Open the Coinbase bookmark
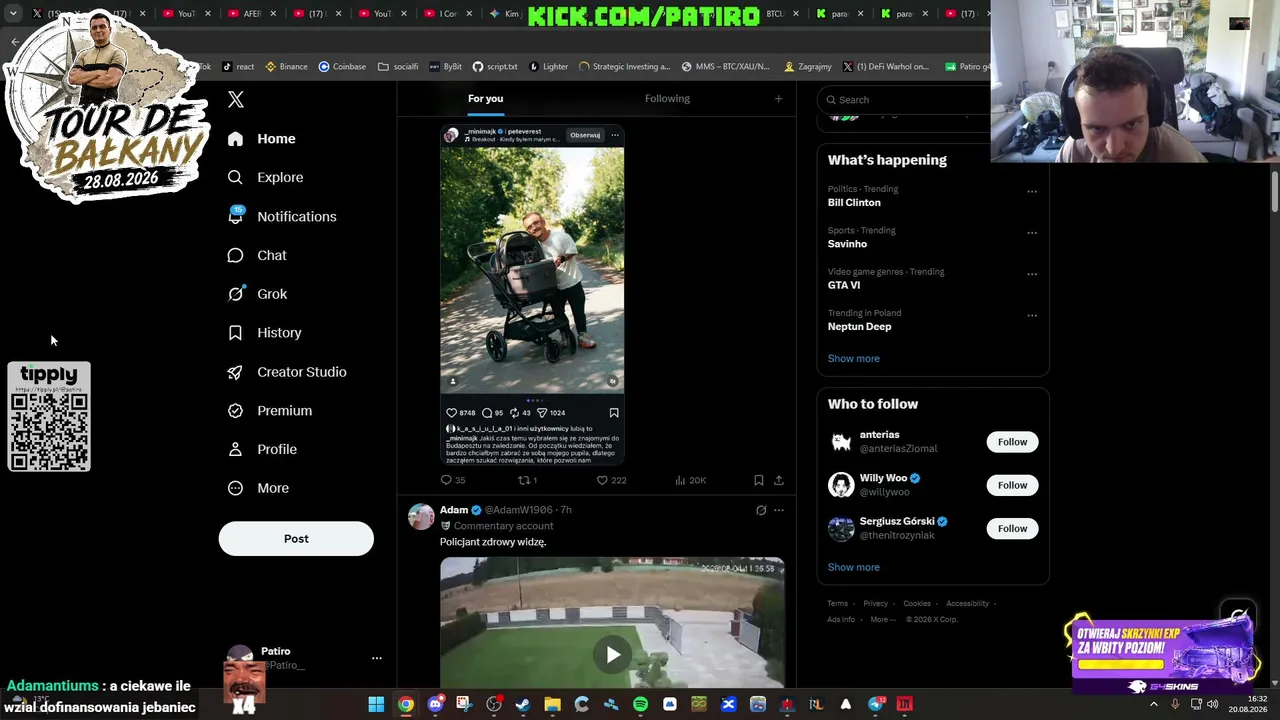The height and width of the screenshot is (720, 1280). point(342,67)
